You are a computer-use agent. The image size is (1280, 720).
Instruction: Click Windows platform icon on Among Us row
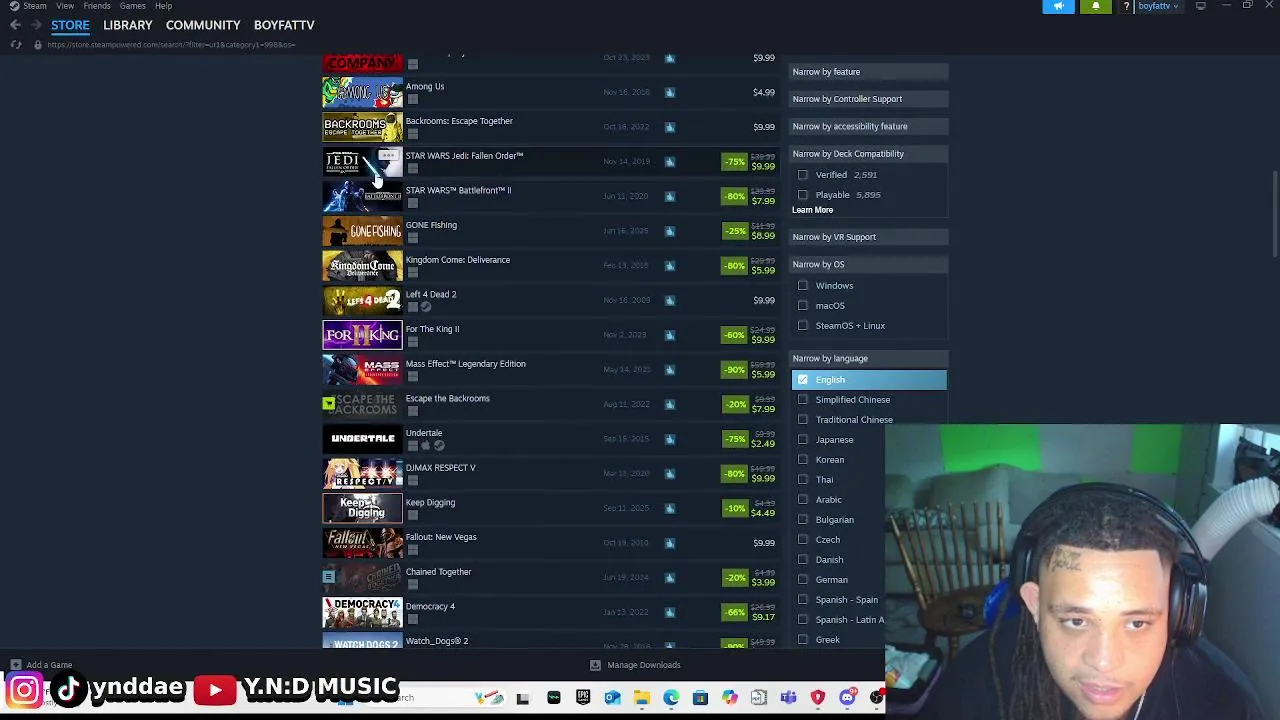pyautogui.click(x=412, y=99)
